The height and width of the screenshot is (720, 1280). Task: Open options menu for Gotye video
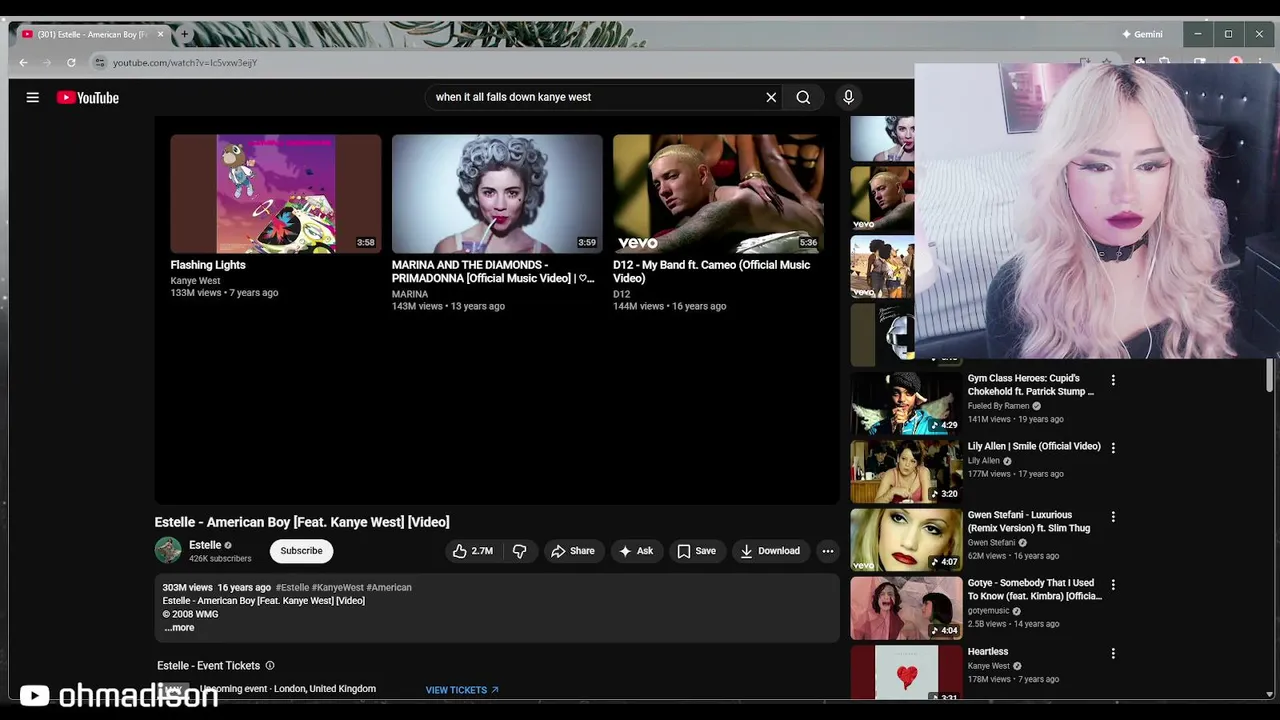point(1113,584)
